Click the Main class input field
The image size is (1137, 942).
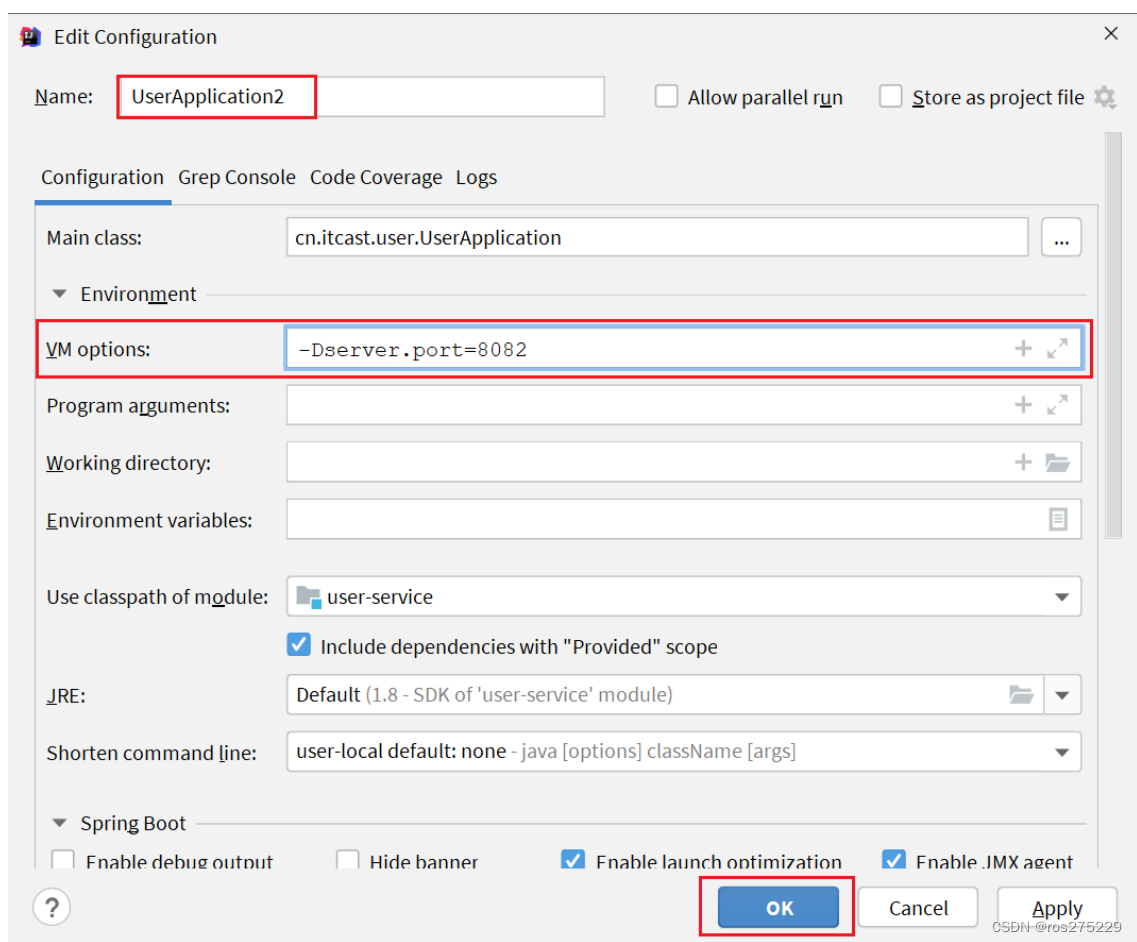pos(657,237)
